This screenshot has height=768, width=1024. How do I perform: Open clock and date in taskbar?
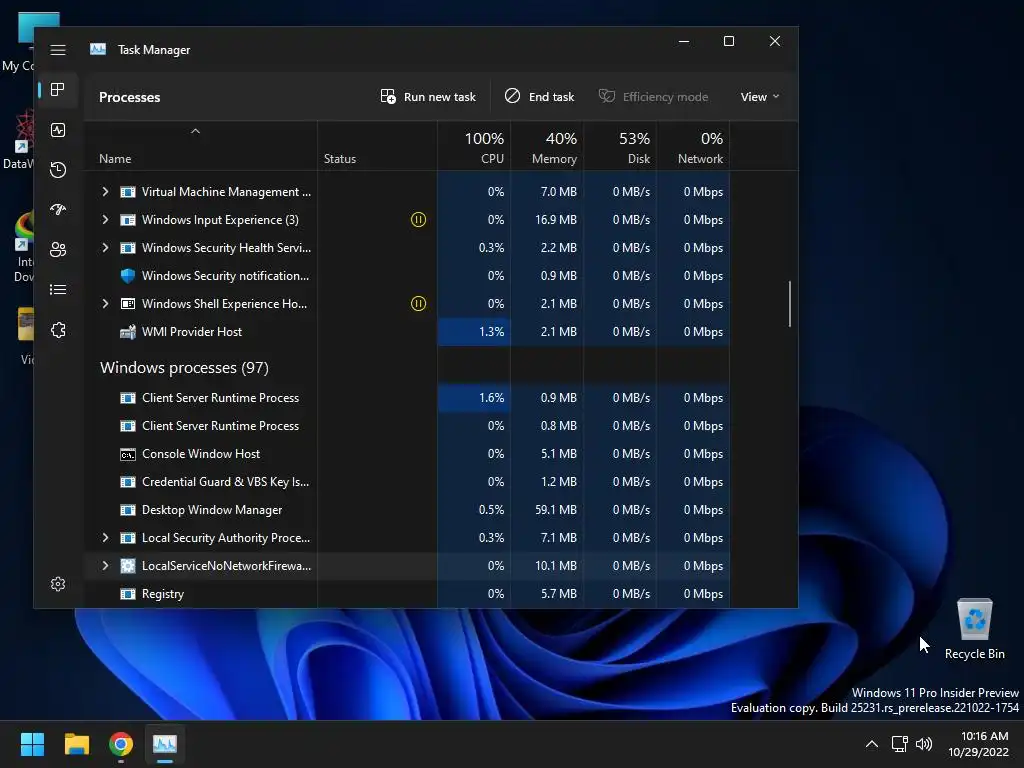coord(978,744)
